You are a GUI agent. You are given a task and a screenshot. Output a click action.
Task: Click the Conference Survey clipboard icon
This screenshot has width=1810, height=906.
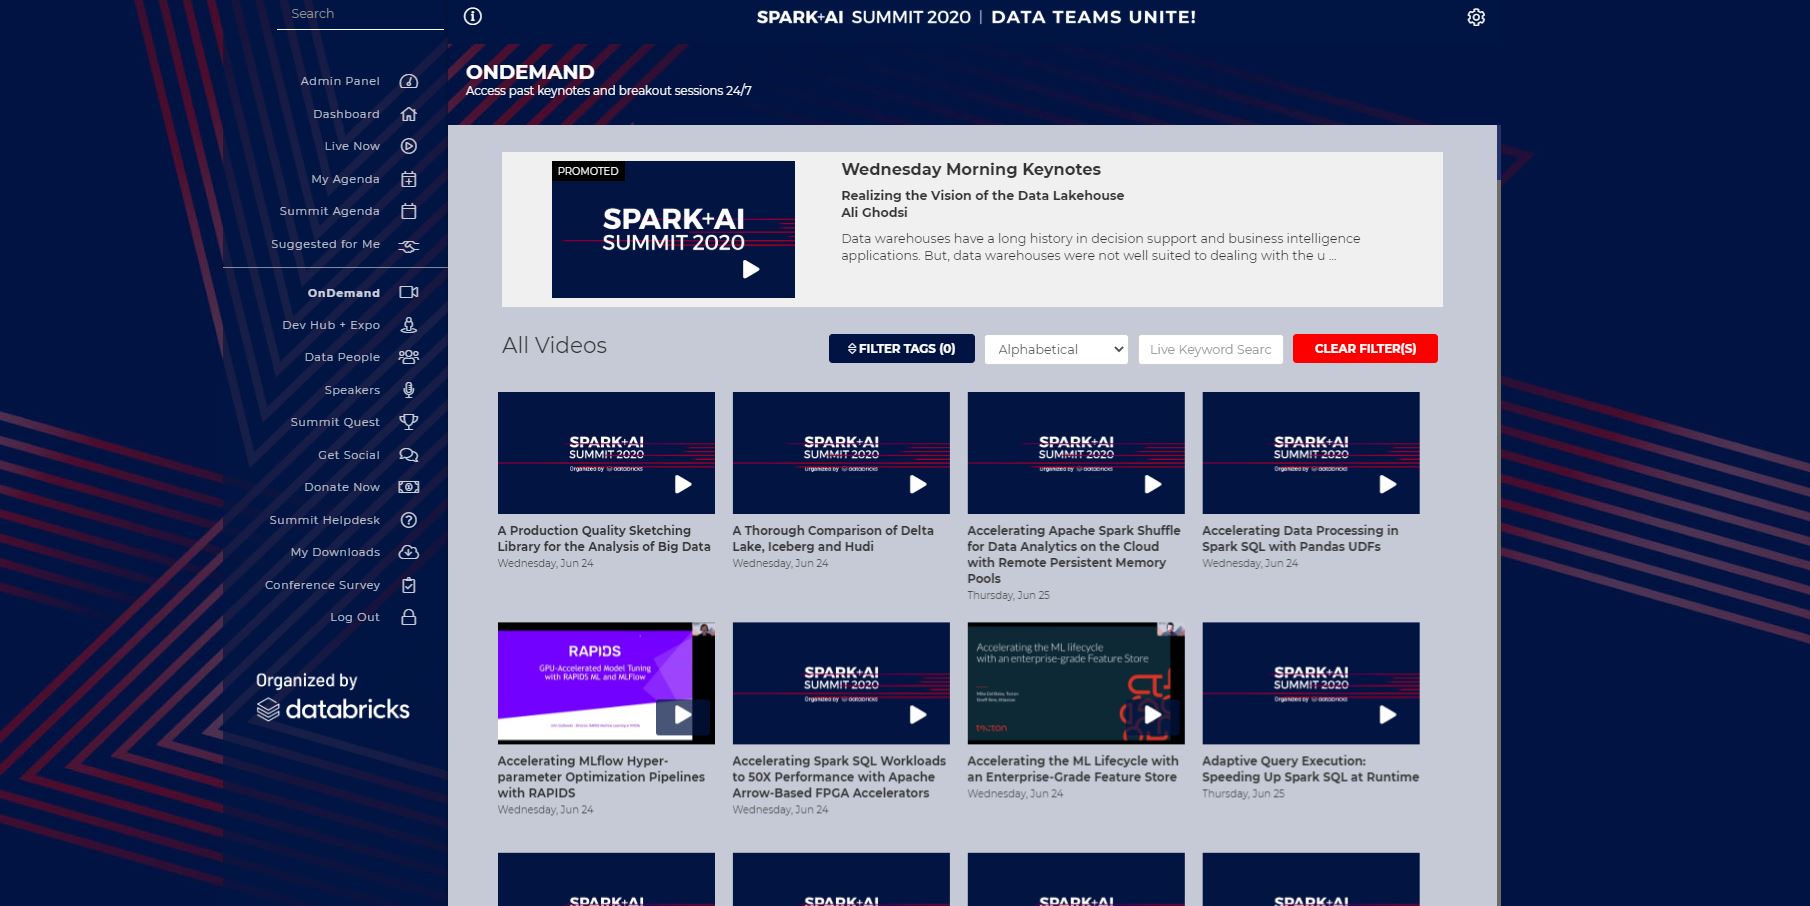coord(408,585)
